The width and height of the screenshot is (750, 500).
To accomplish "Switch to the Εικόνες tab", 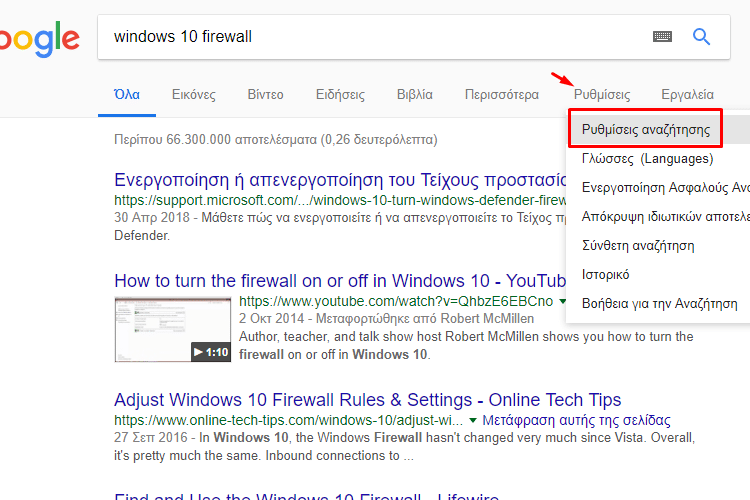I will 194,94.
